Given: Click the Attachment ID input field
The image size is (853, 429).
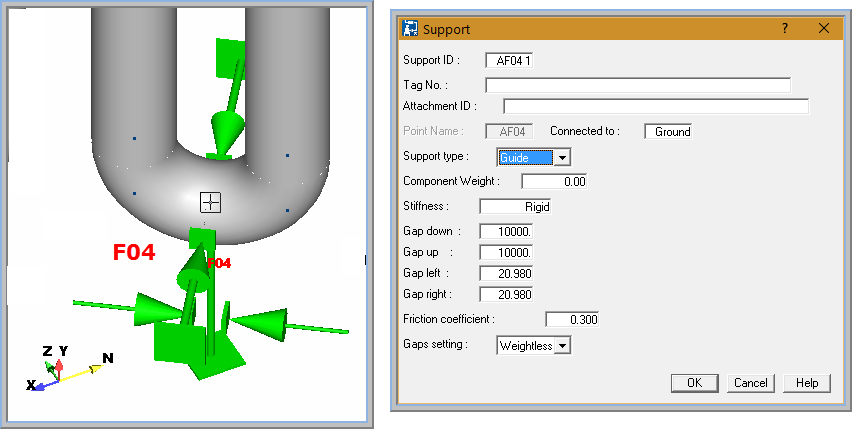Looking at the screenshot, I should click(x=656, y=106).
